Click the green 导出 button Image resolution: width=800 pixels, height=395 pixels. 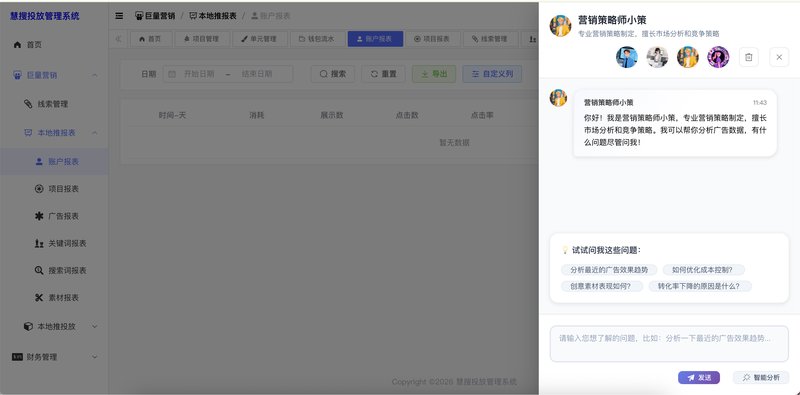pyautogui.click(x=434, y=74)
